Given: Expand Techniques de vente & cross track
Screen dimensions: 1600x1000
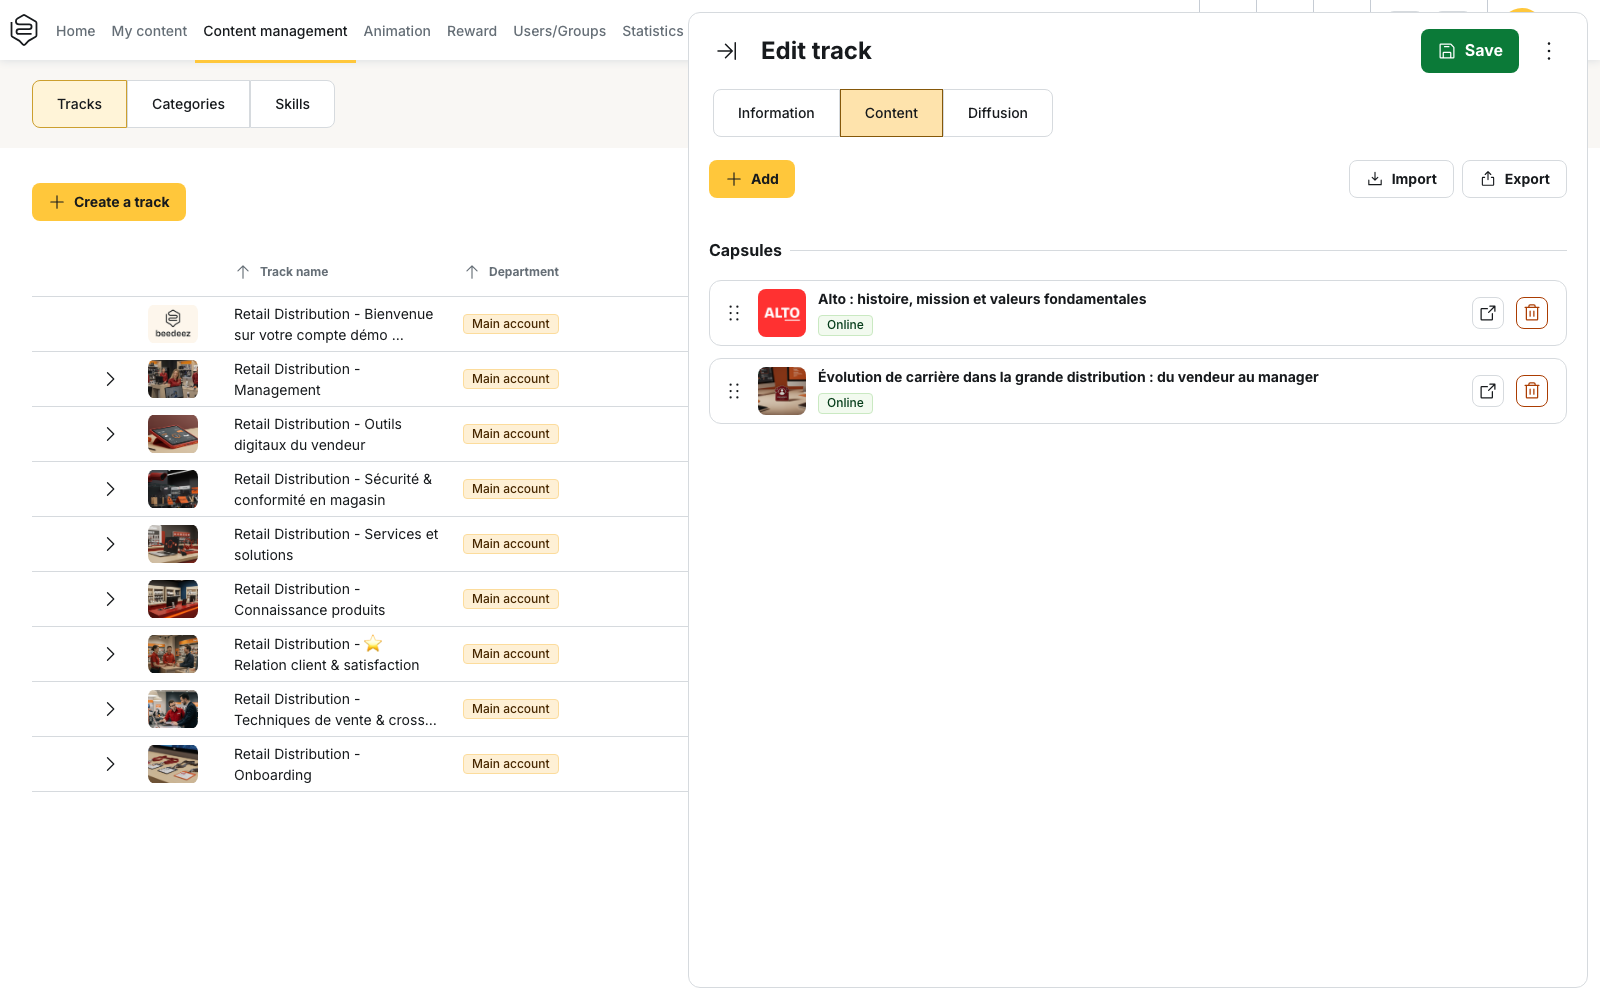Looking at the screenshot, I should coord(110,709).
